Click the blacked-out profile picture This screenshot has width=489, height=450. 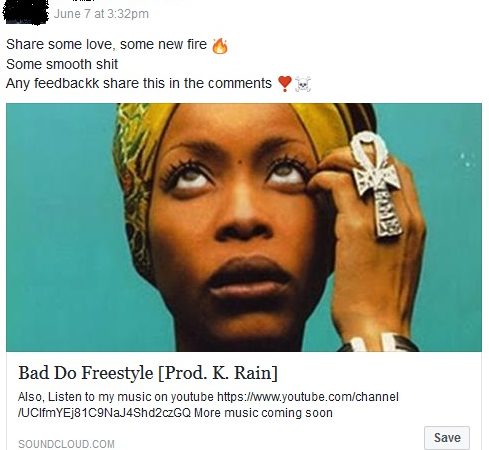coord(25,12)
